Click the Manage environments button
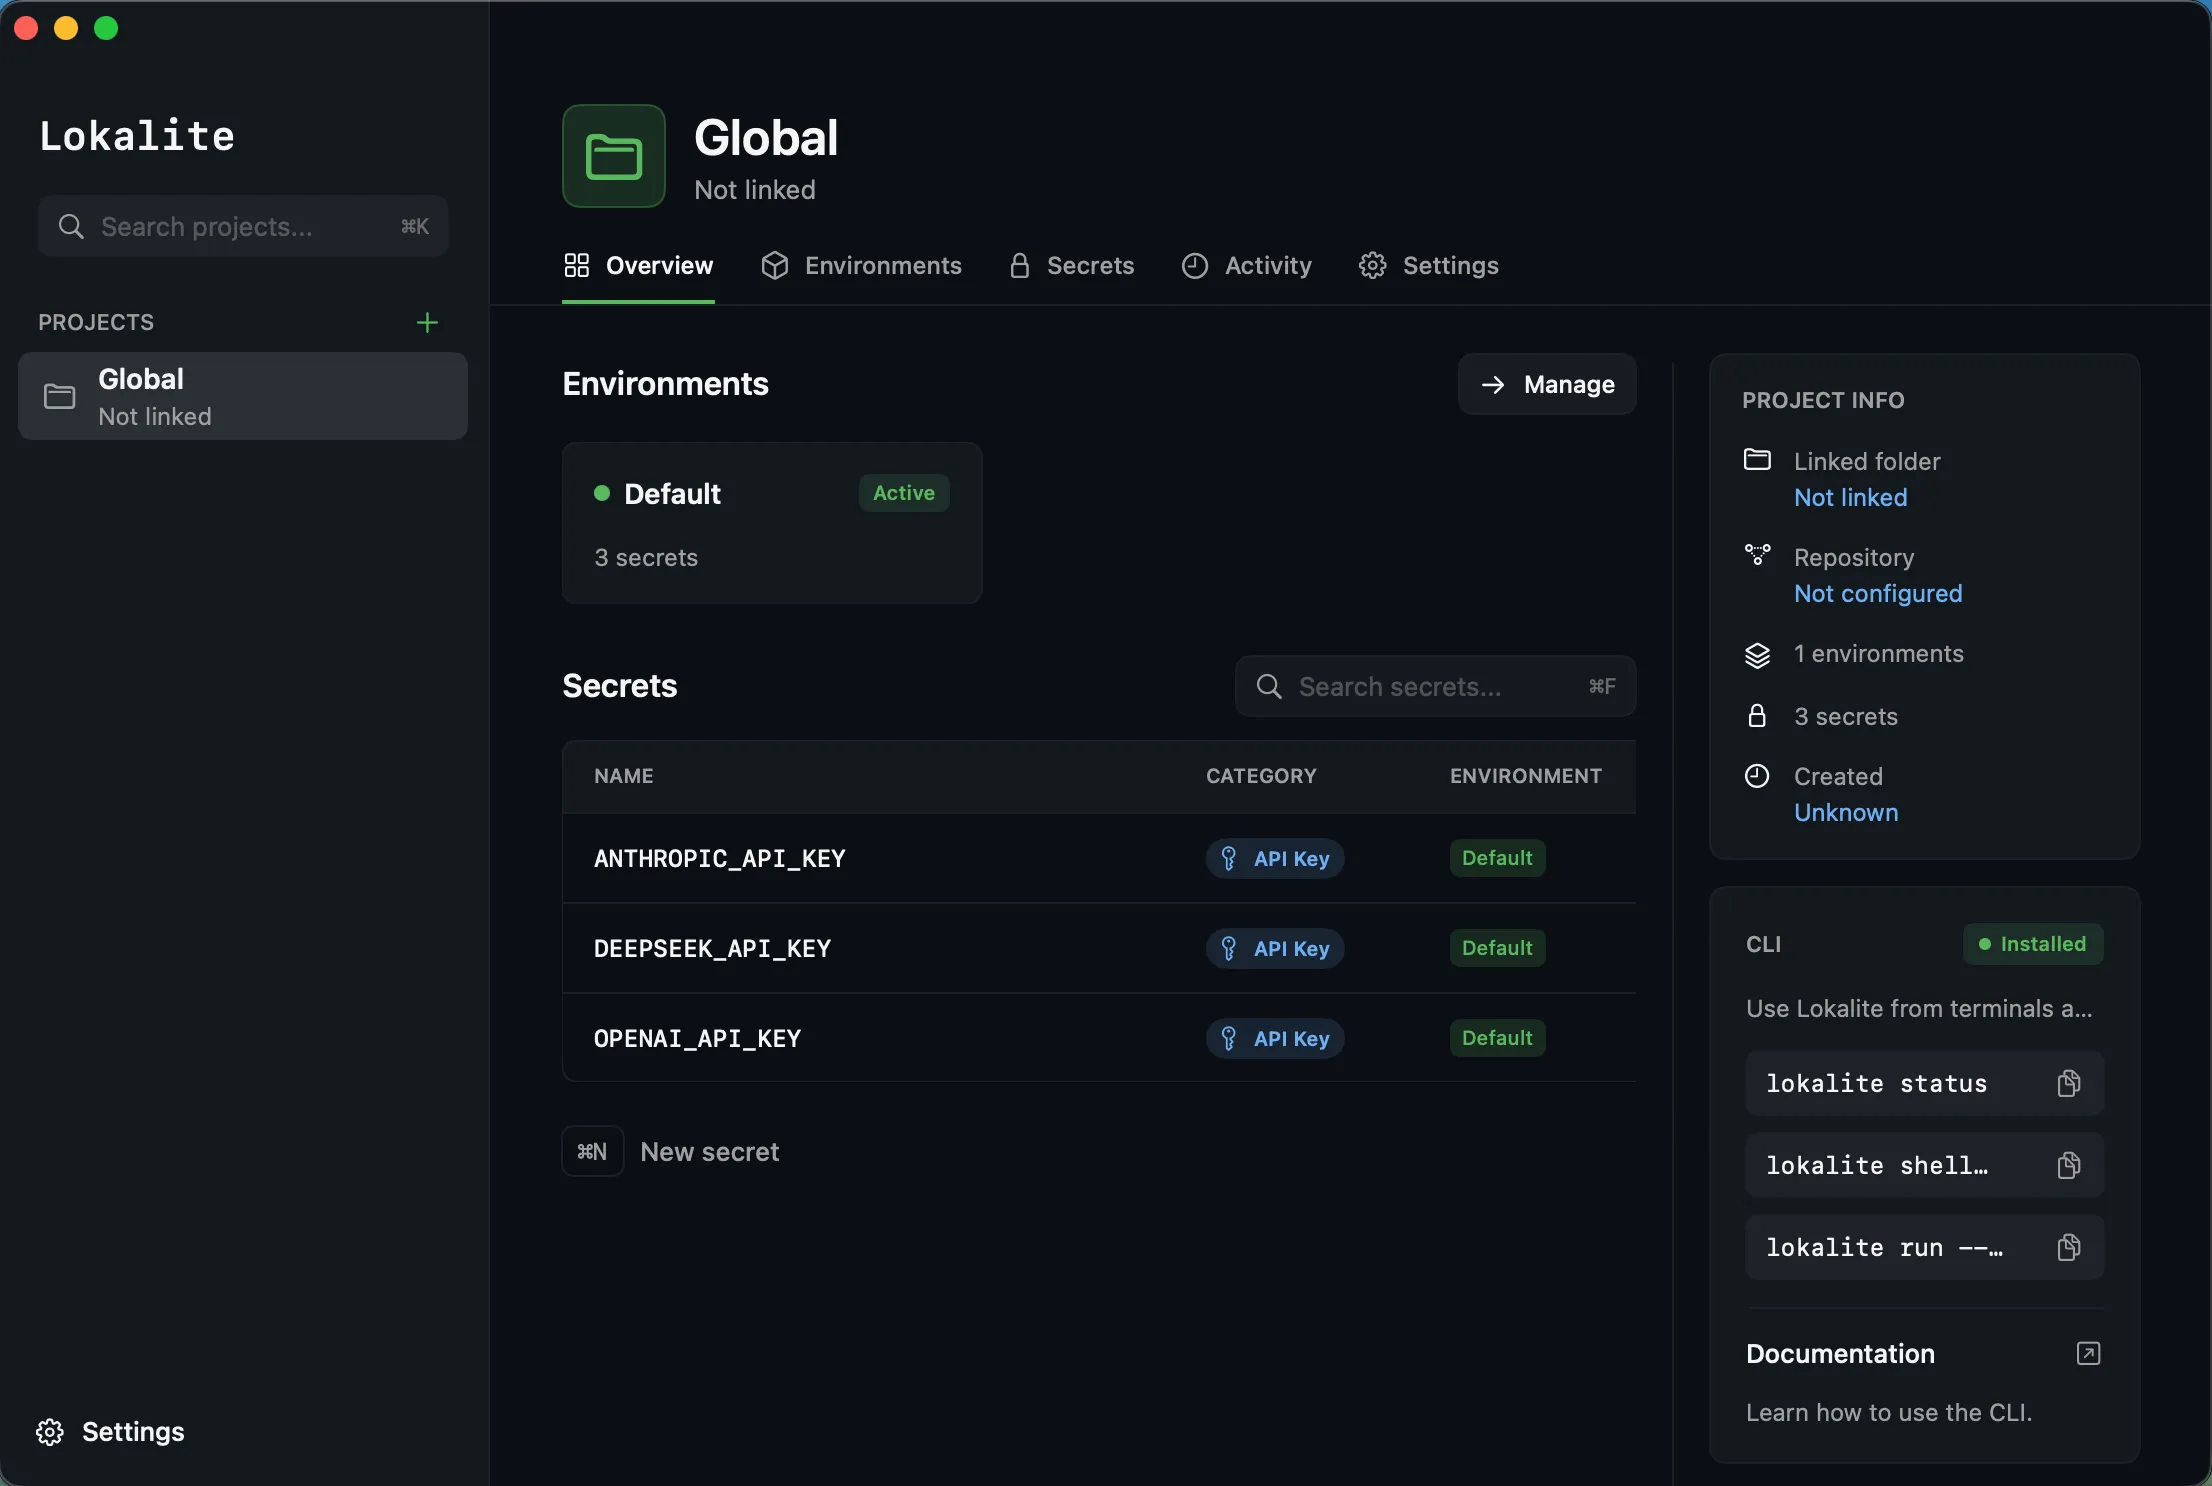Image resolution: width=2212 pixels, height=1486 pixels. point(1547,385)
